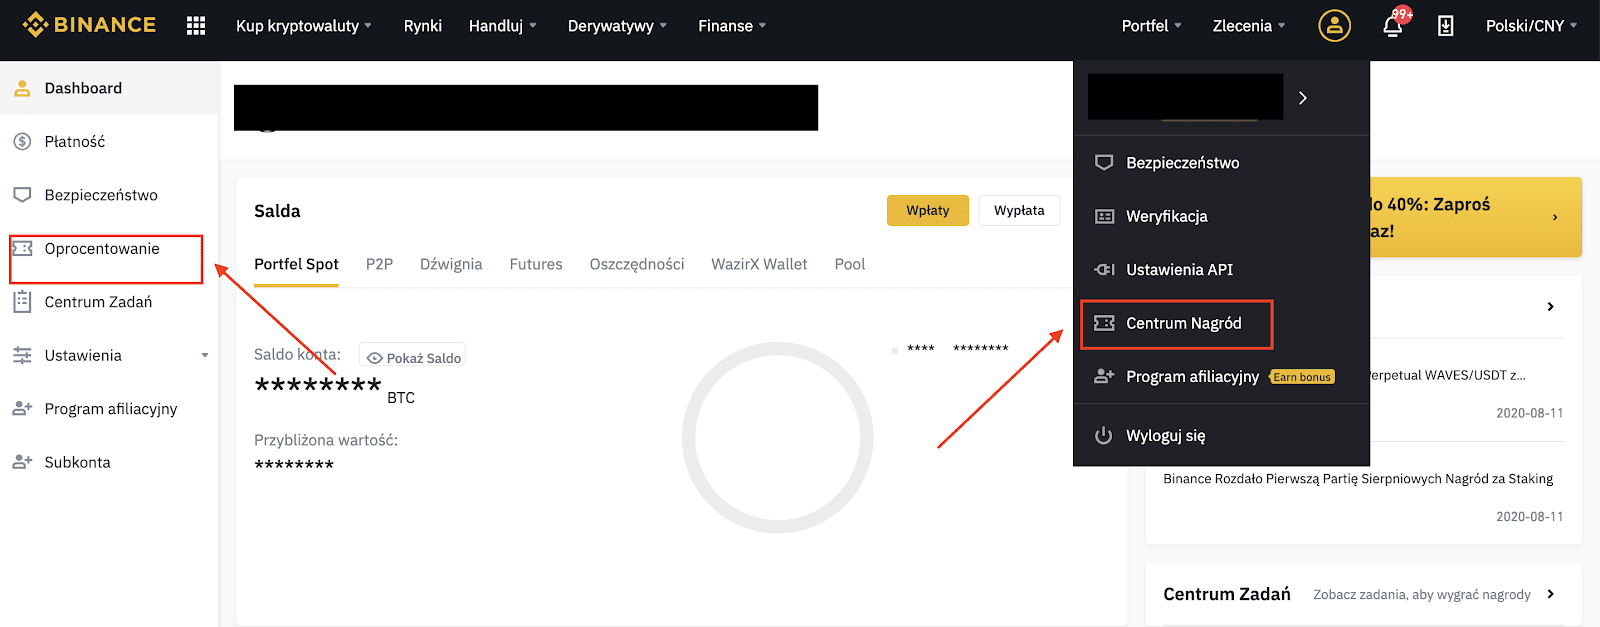Click the Oprocentowanie ticket icon
Image resolution: width=1600 pixels, height=627 pixels.
[22, 249]
